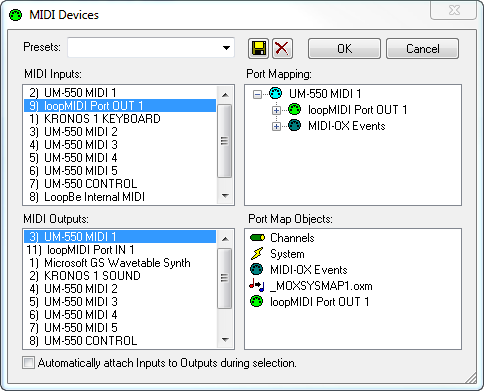Select the System port map object label
This screenshot has height=391, width=484.
tap(287, 254)
